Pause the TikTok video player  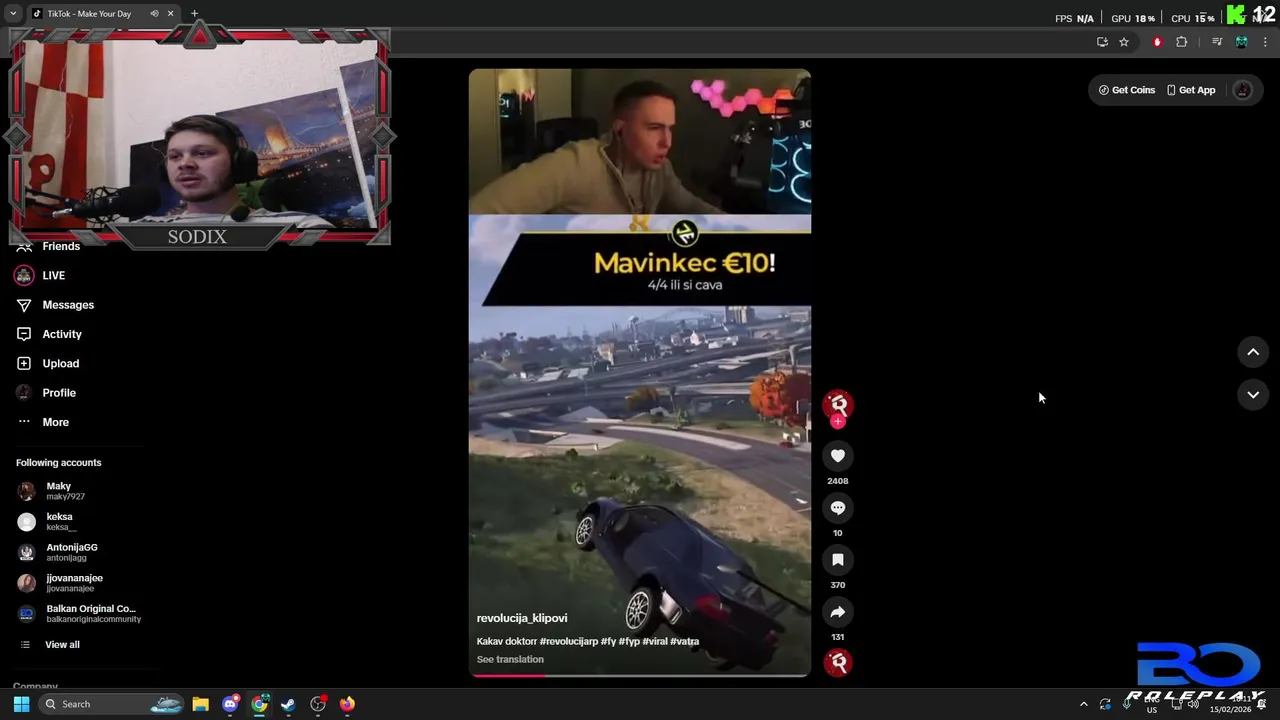[x=640, y=372]
